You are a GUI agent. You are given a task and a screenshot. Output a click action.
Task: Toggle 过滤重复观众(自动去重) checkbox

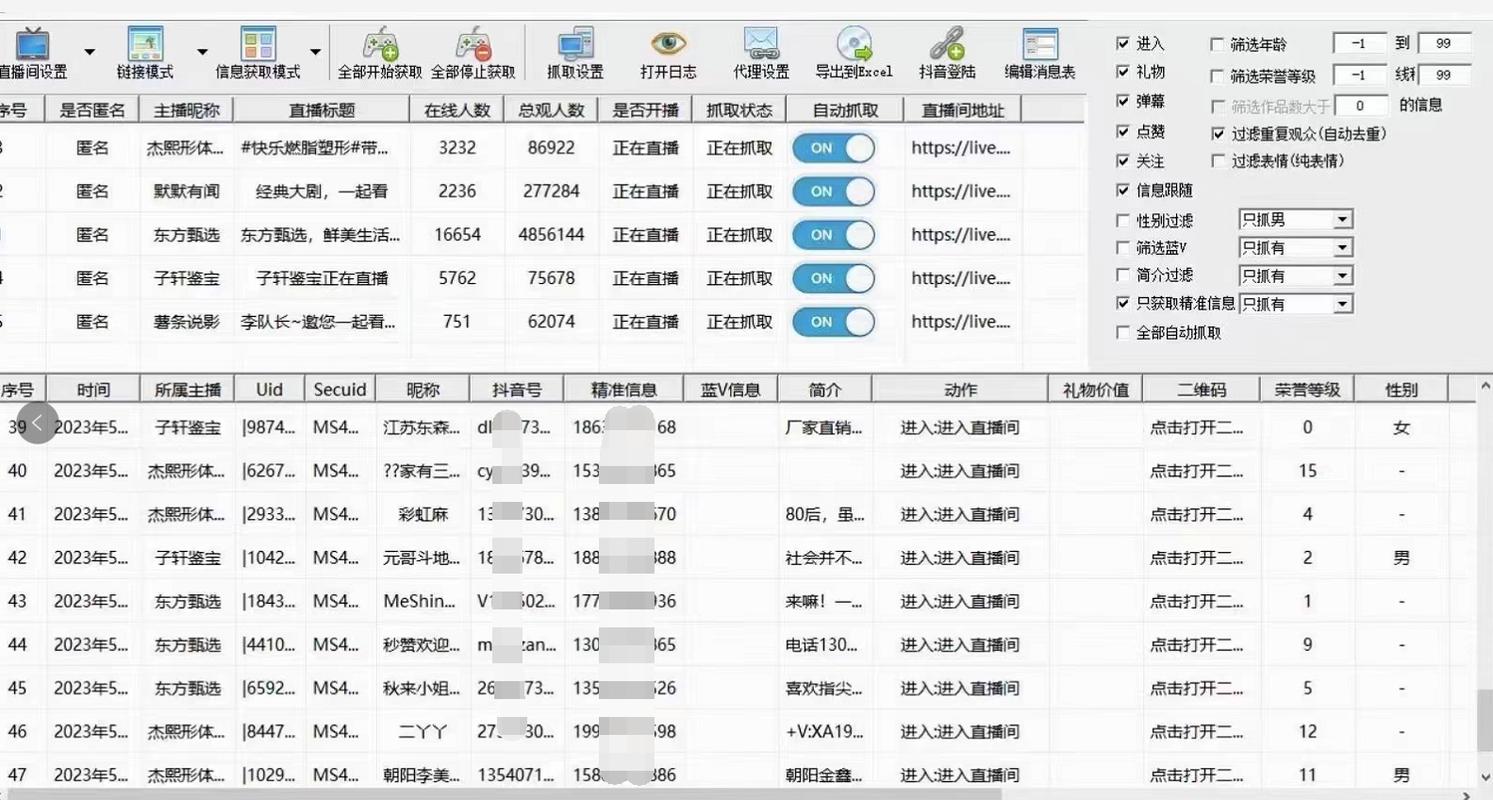[1217, 133]
